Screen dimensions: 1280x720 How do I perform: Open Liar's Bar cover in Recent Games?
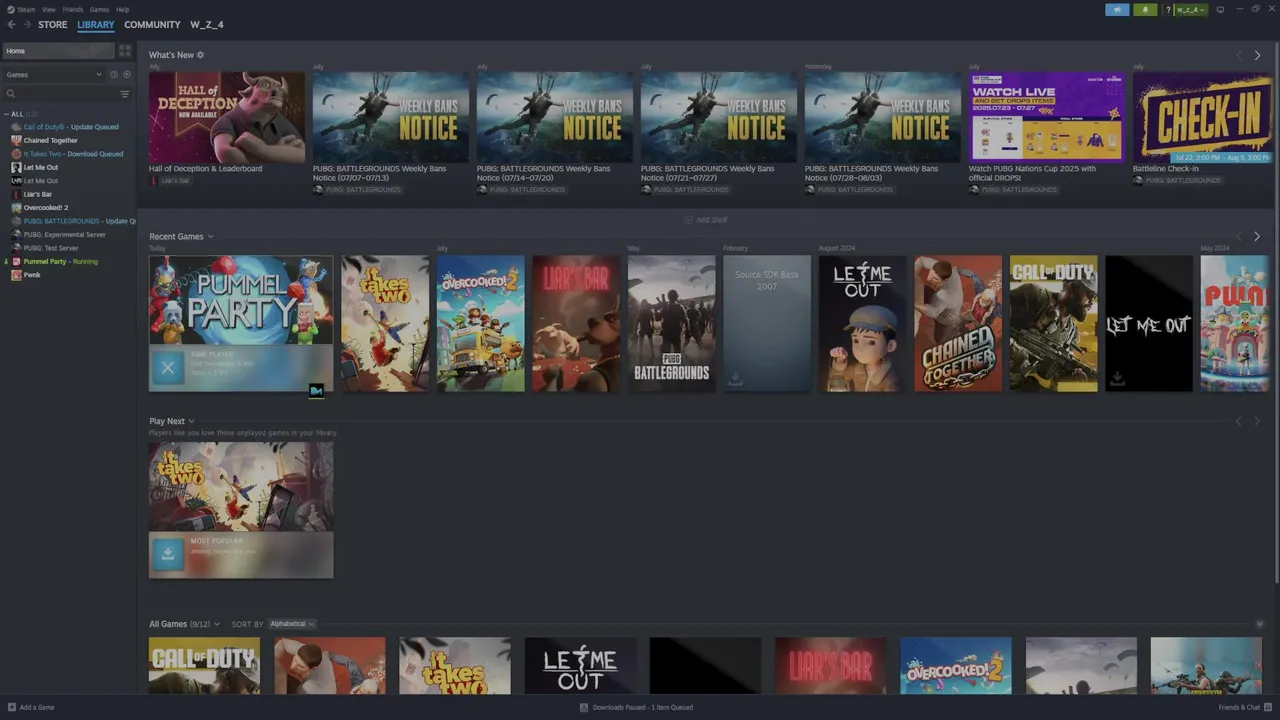coord(576,324)
